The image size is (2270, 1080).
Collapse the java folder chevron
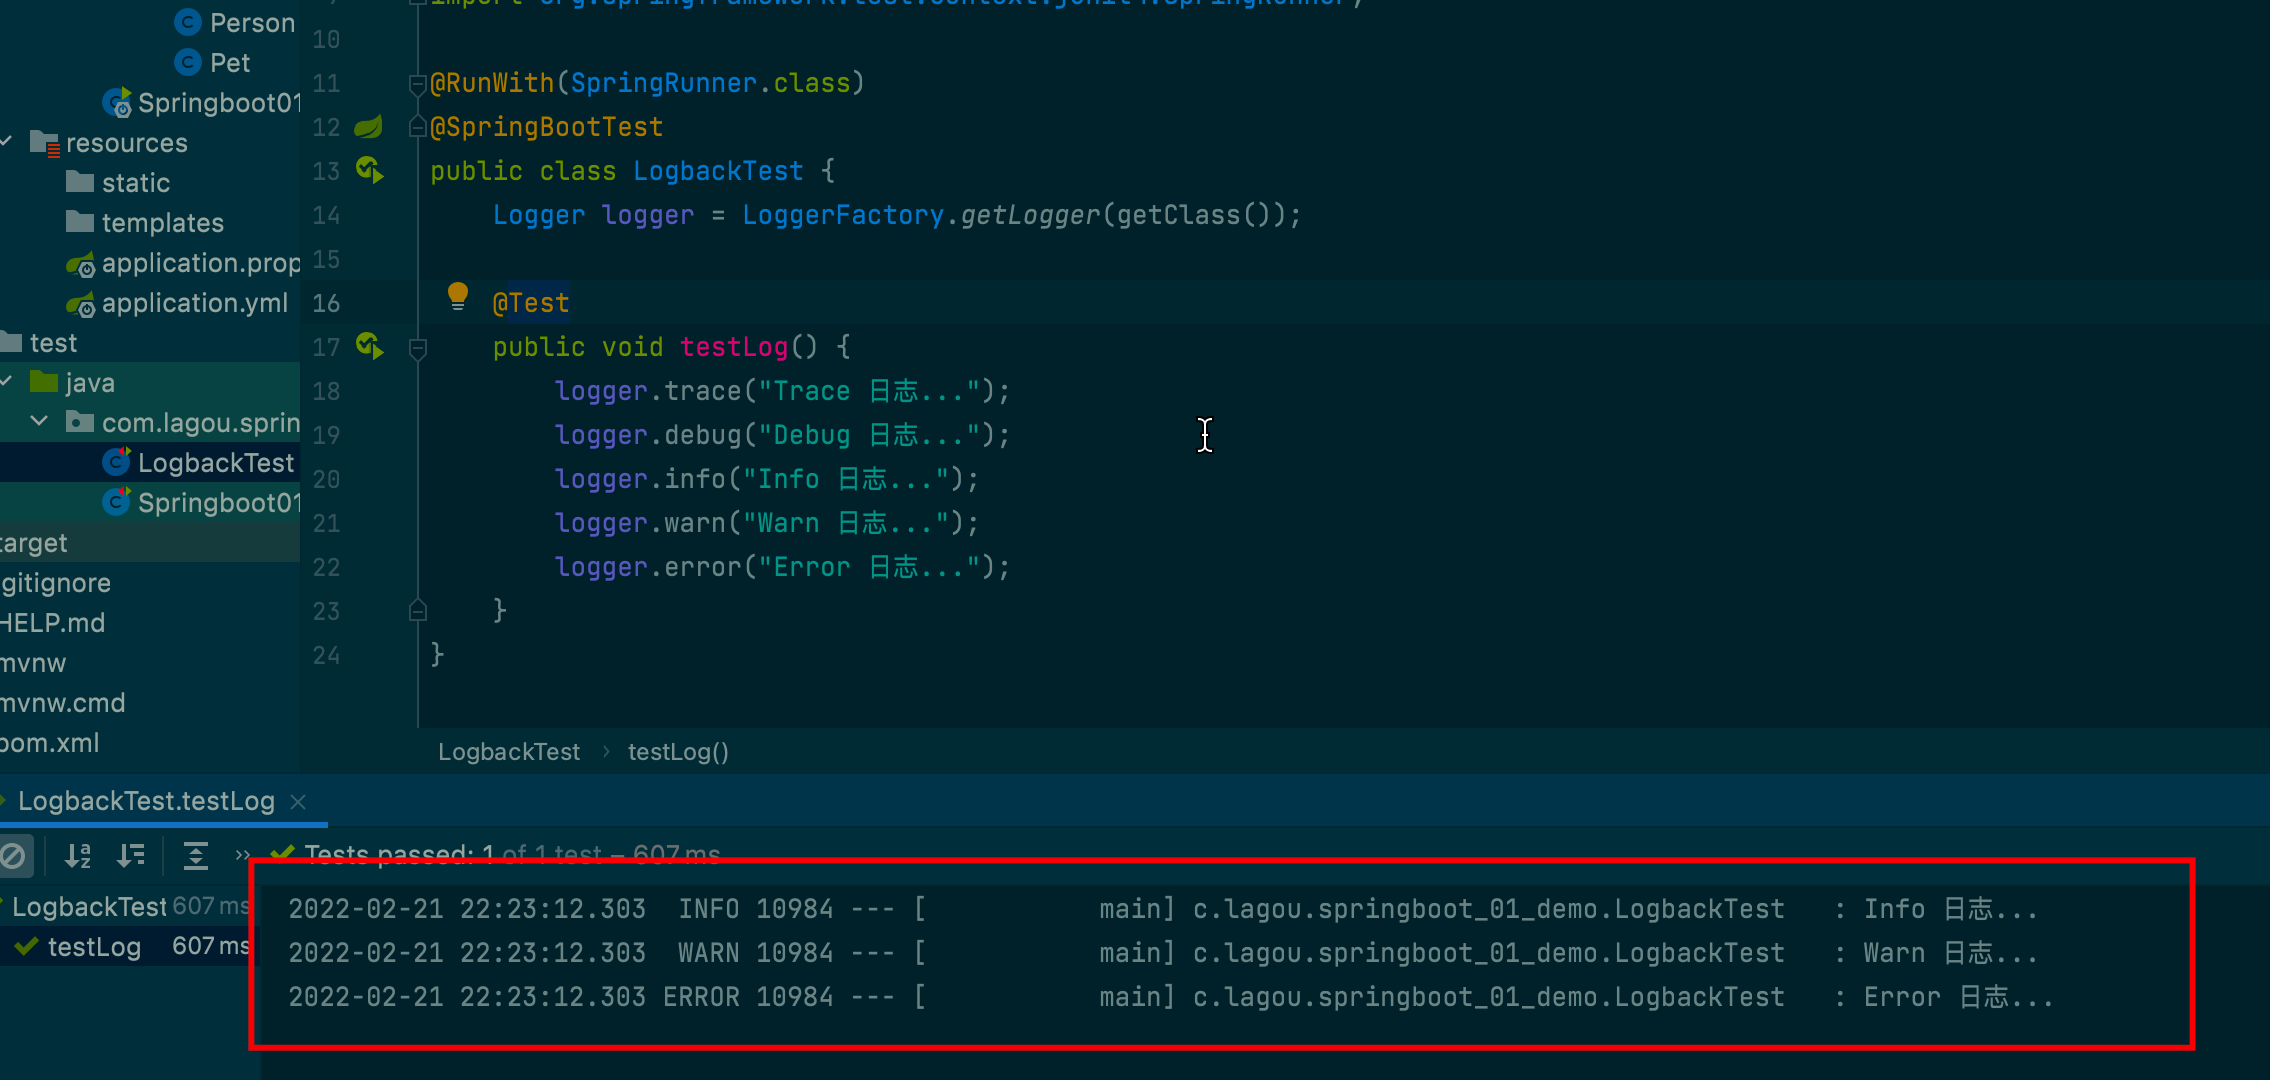(6, 382)
